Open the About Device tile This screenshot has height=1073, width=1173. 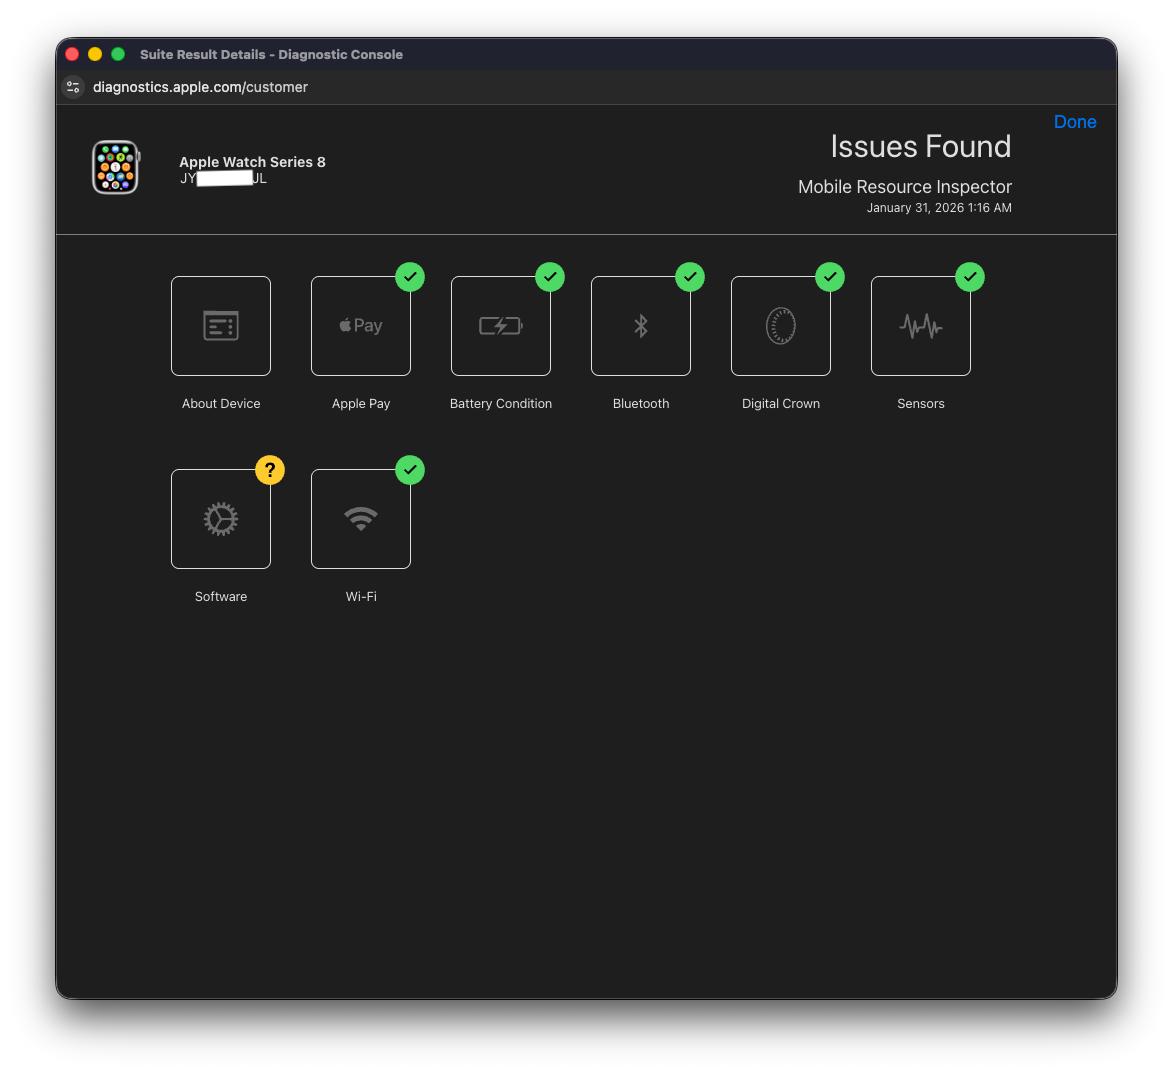(x=221, y=325)
